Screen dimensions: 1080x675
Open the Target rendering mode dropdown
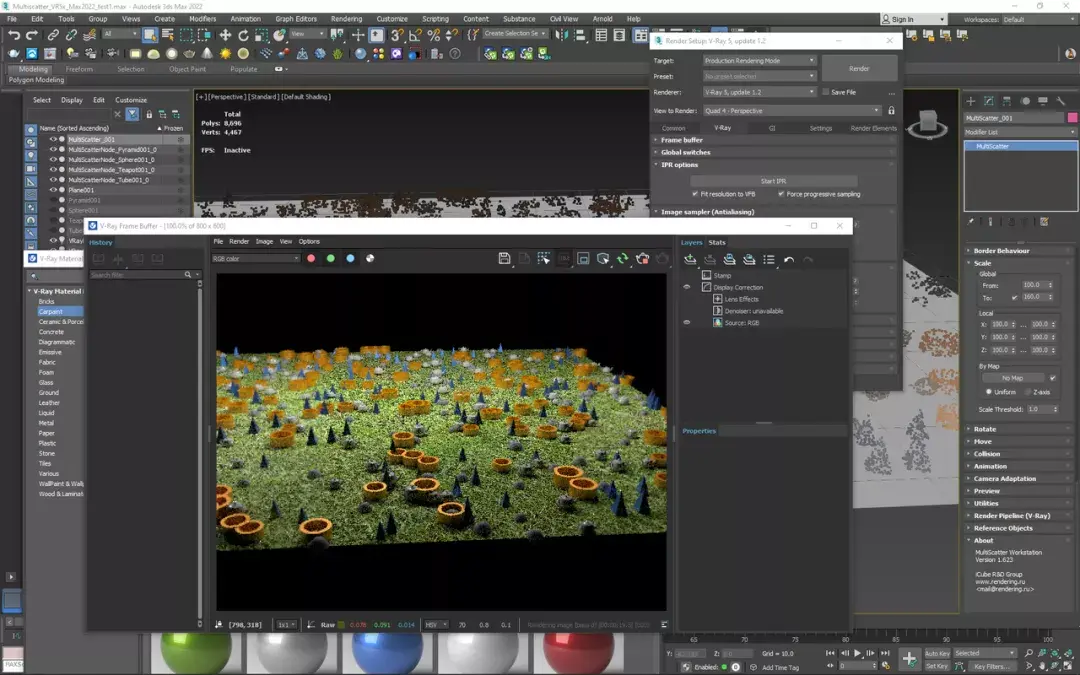760,61
